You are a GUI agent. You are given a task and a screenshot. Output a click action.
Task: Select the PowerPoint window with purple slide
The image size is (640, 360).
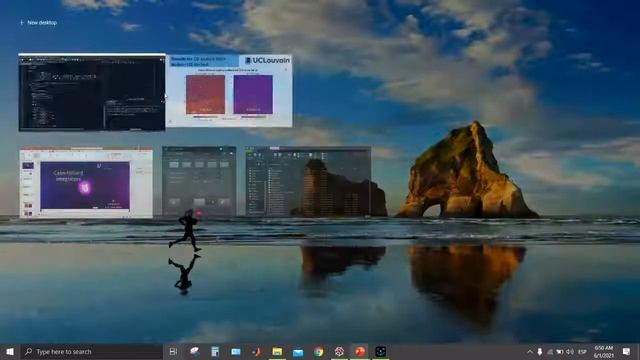[86, 182]
